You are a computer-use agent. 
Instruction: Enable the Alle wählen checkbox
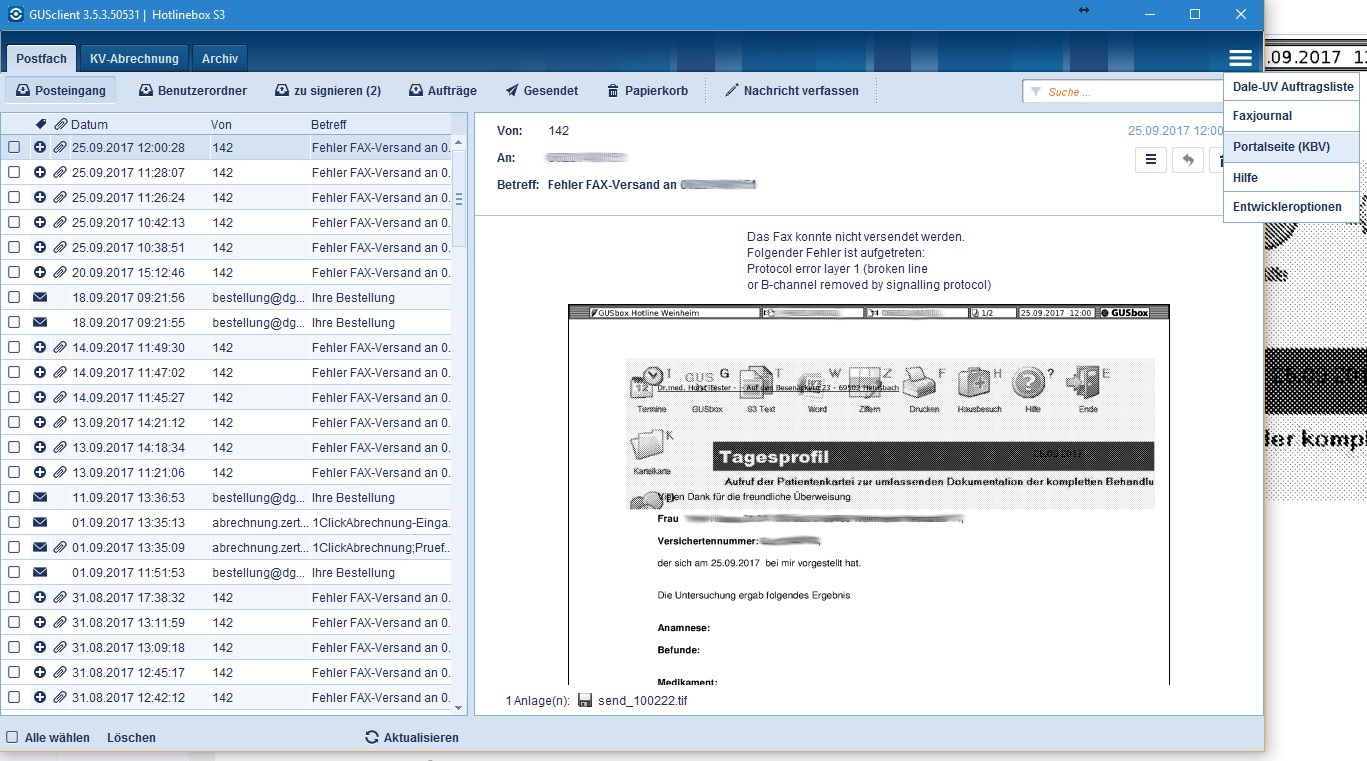click(13, 737)
